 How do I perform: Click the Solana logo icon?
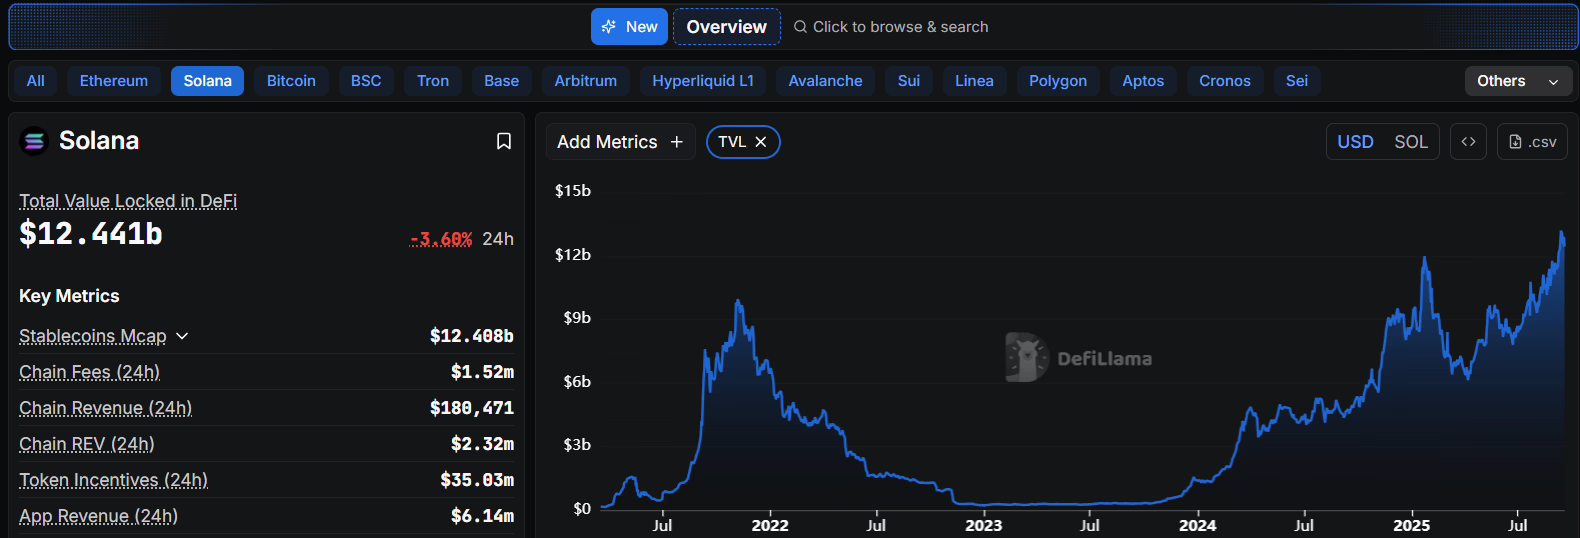(34, 142)
